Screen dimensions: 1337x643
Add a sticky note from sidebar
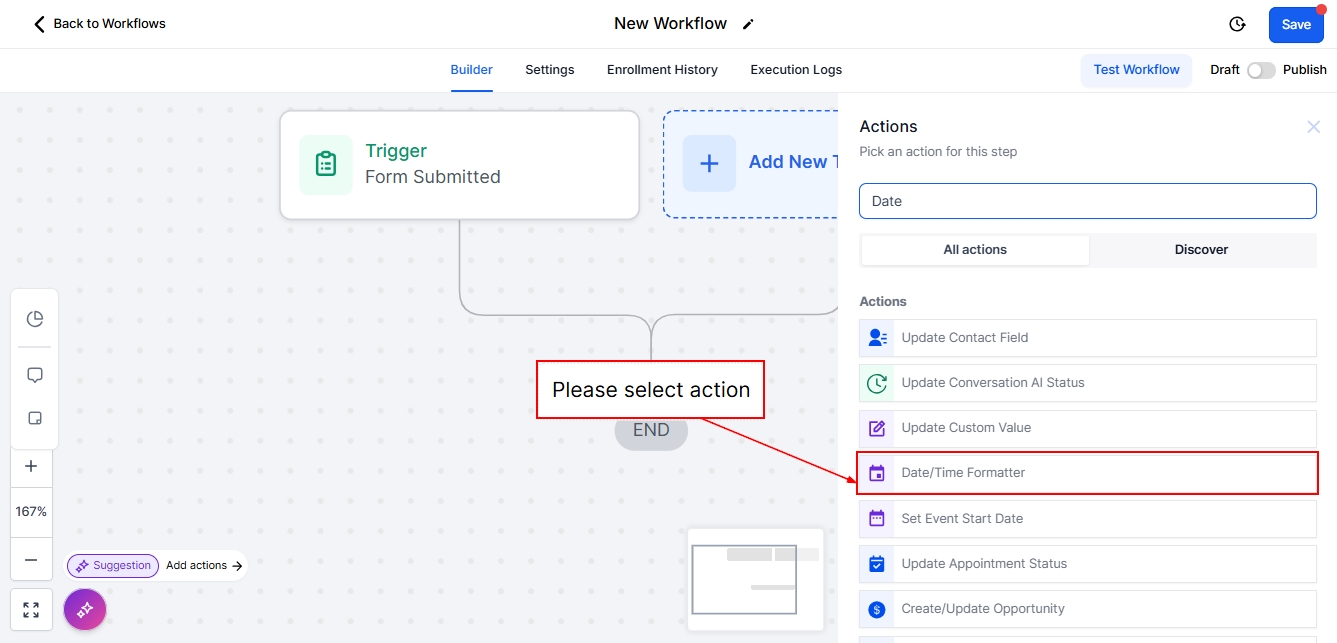point(35,419)
